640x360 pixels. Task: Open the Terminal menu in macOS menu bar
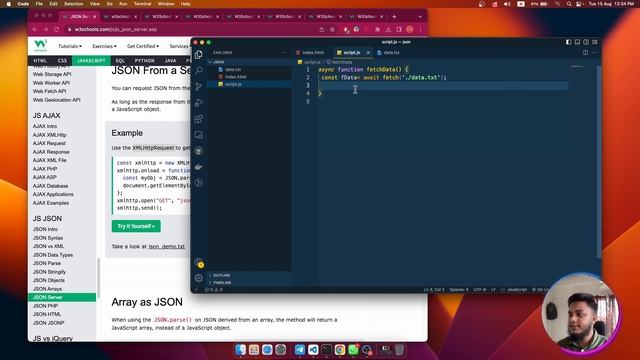[142, 4]
